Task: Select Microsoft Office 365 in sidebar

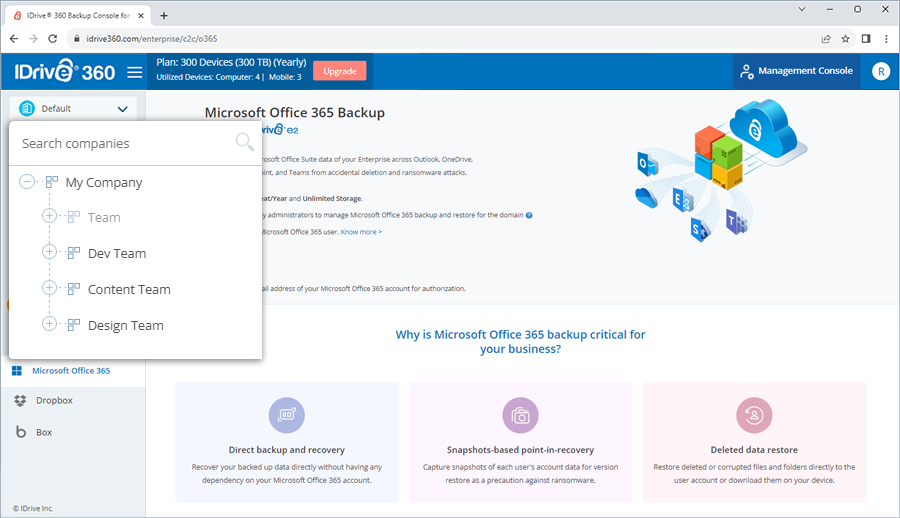Action: tap(70, 371)
